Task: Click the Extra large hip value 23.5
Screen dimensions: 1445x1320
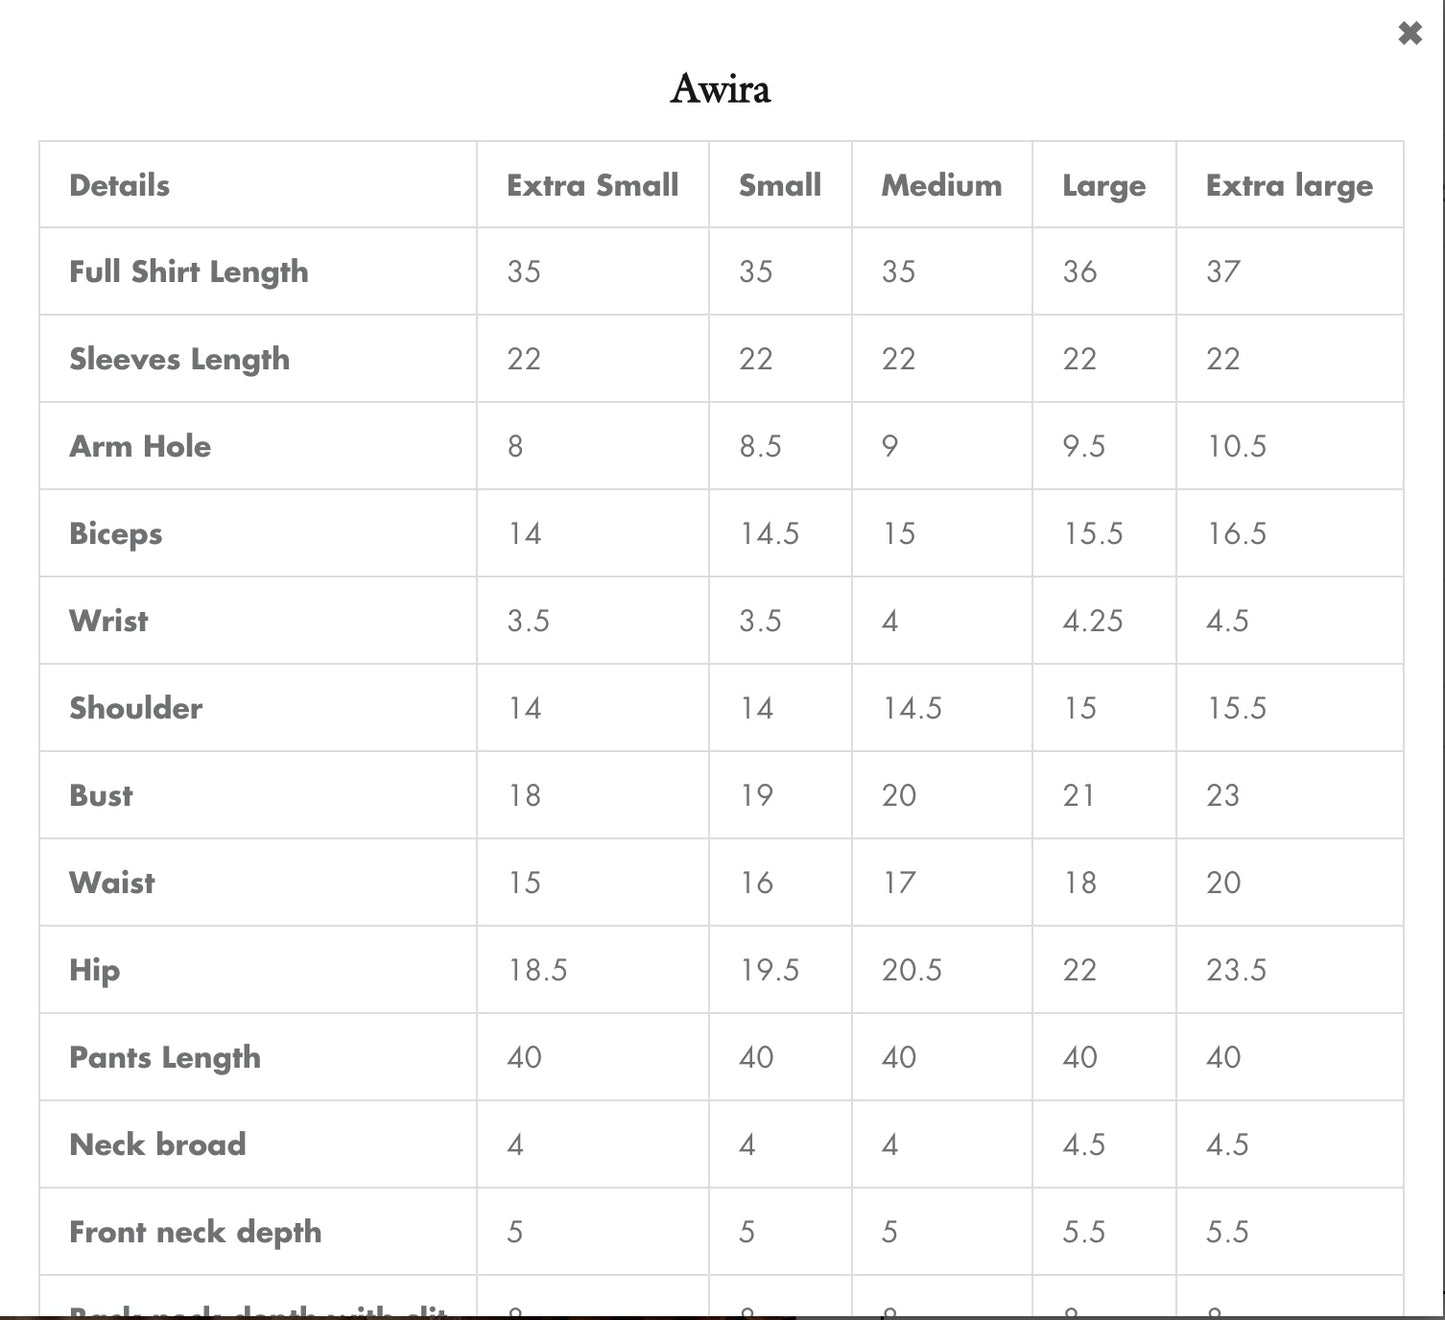Action: click(1236, 970)
